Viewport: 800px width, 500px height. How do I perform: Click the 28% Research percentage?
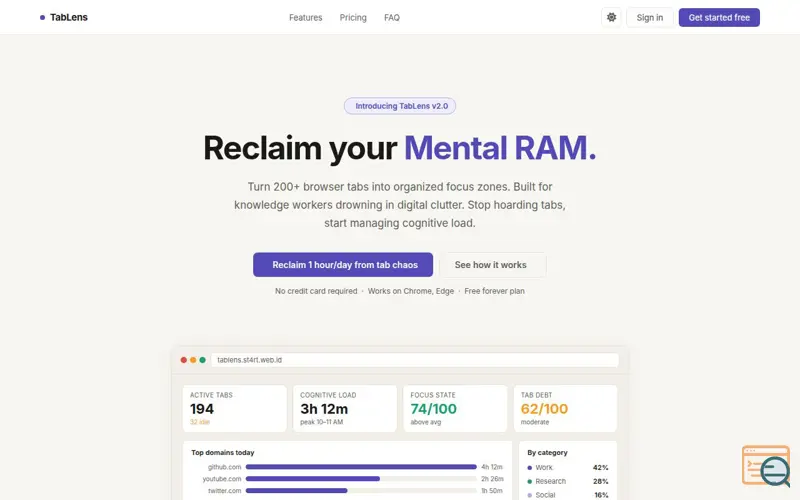click(601, 481)
